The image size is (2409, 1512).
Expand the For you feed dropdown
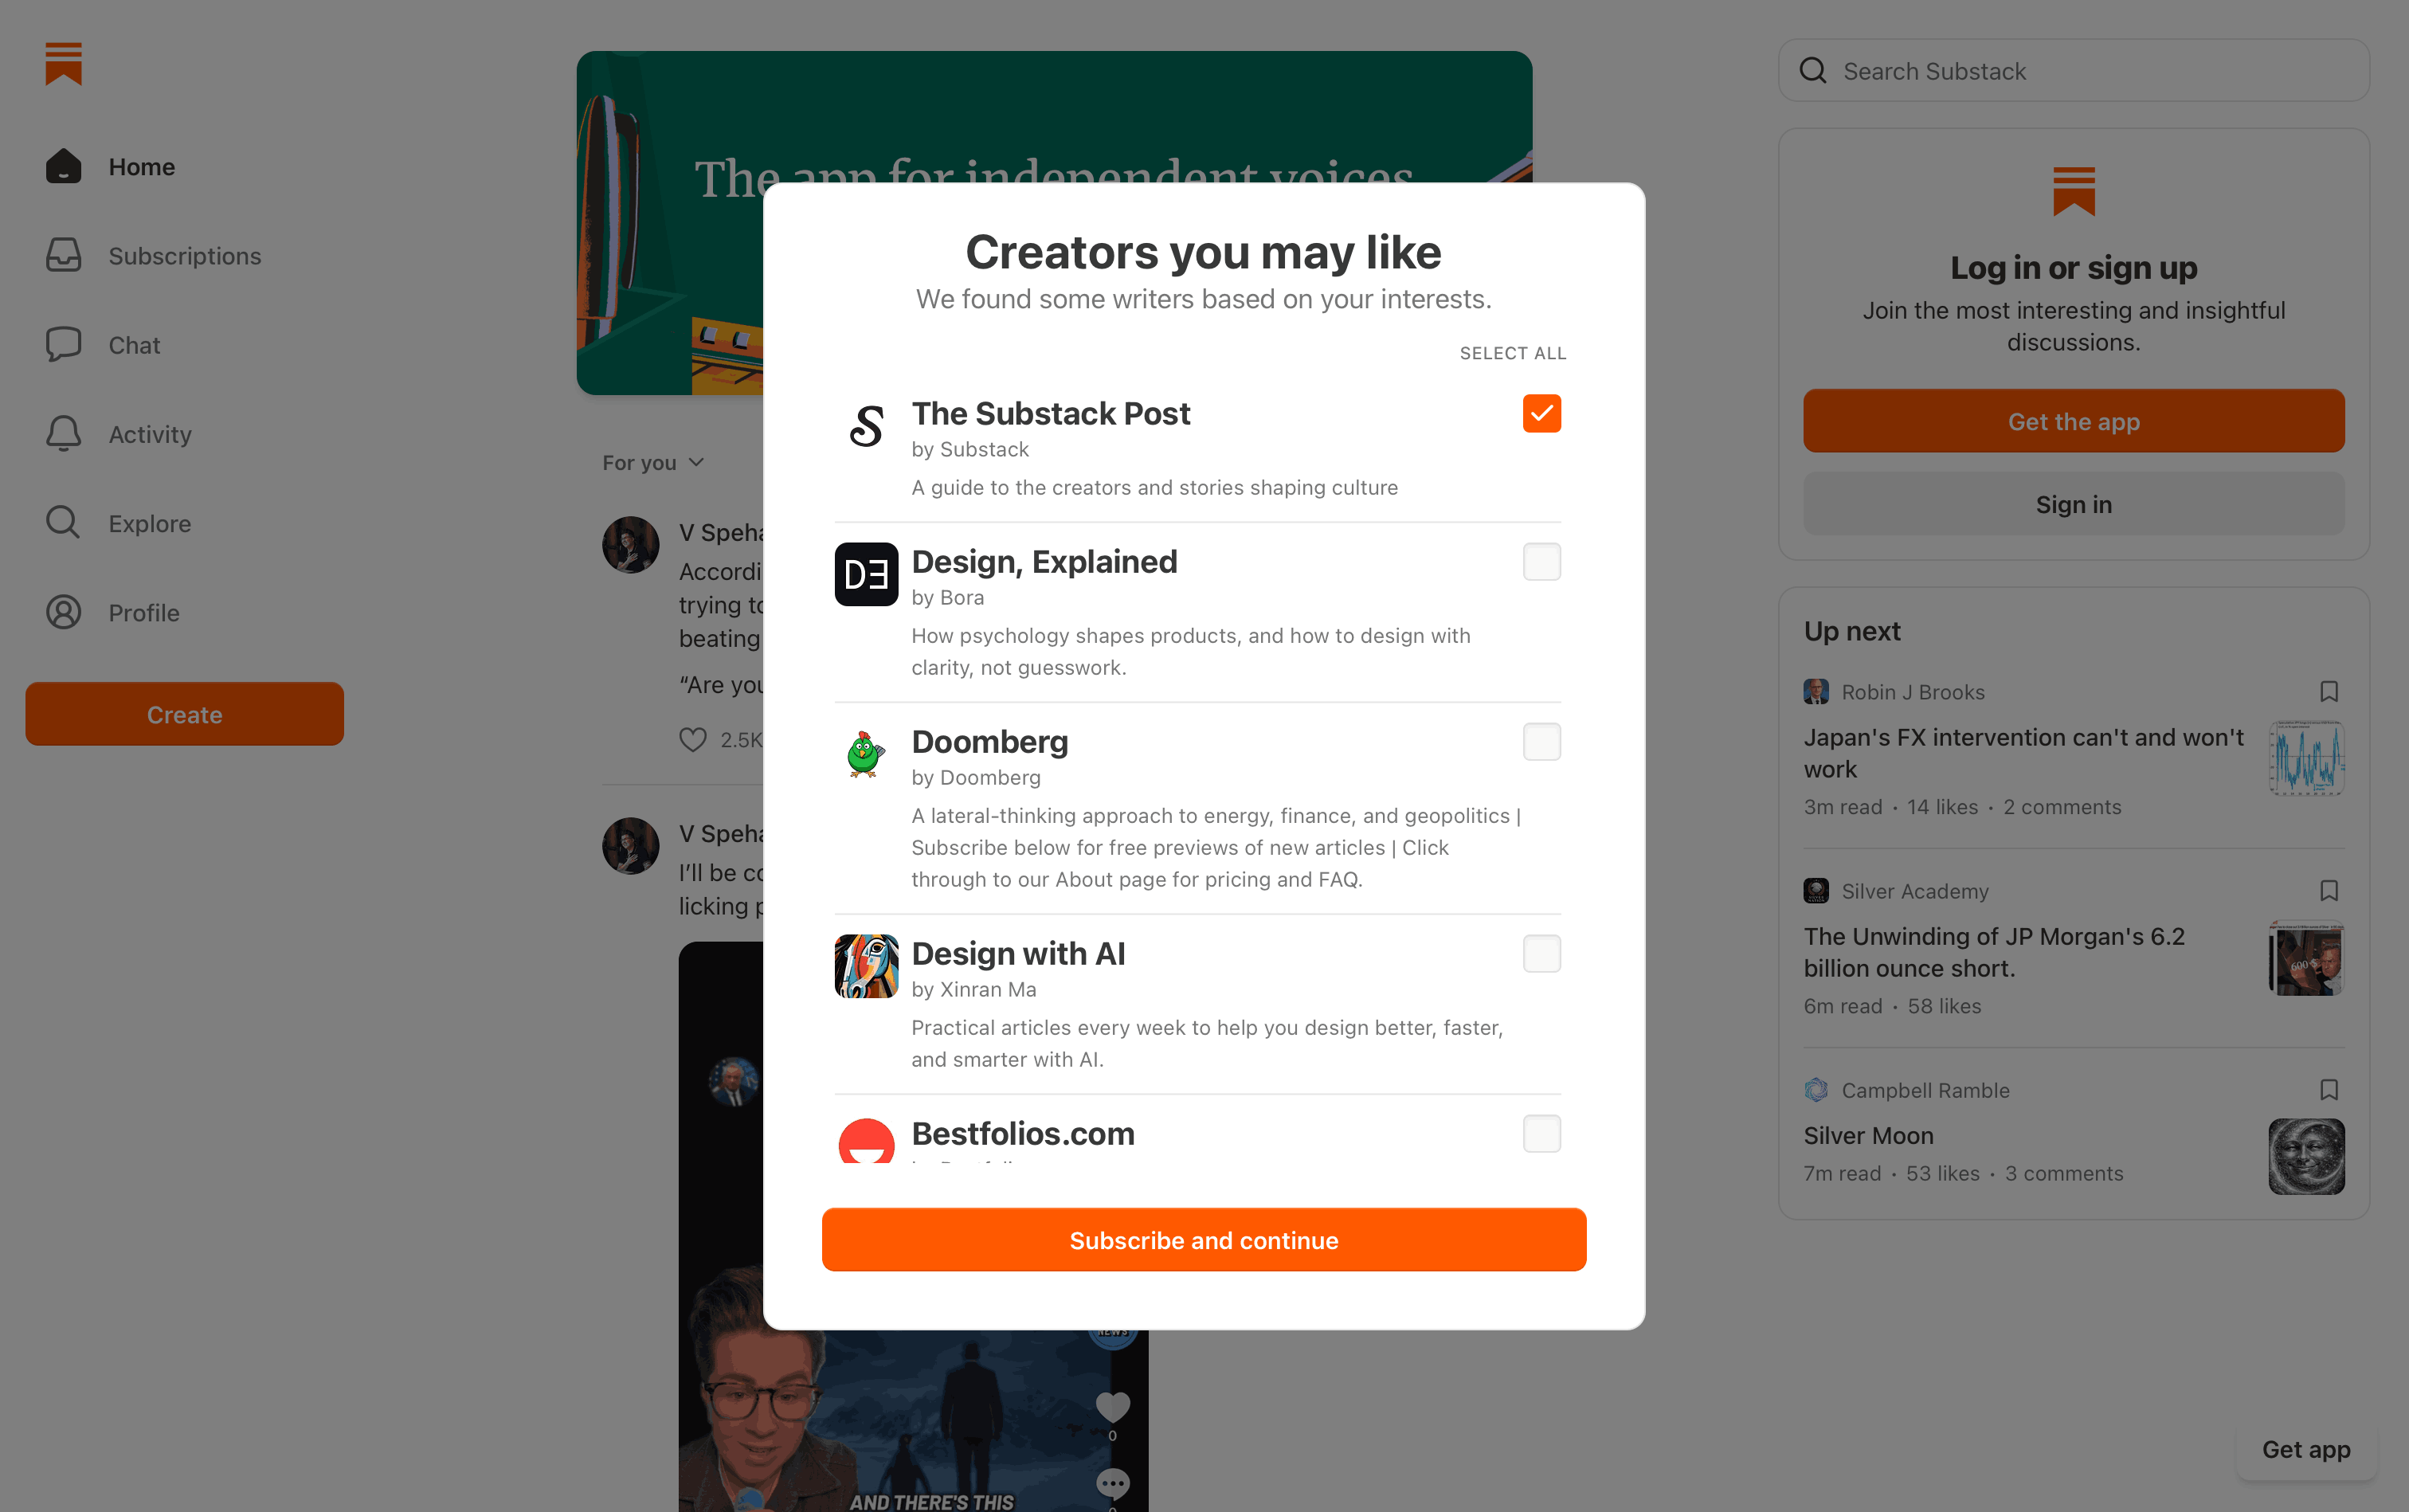click(653, 463)
